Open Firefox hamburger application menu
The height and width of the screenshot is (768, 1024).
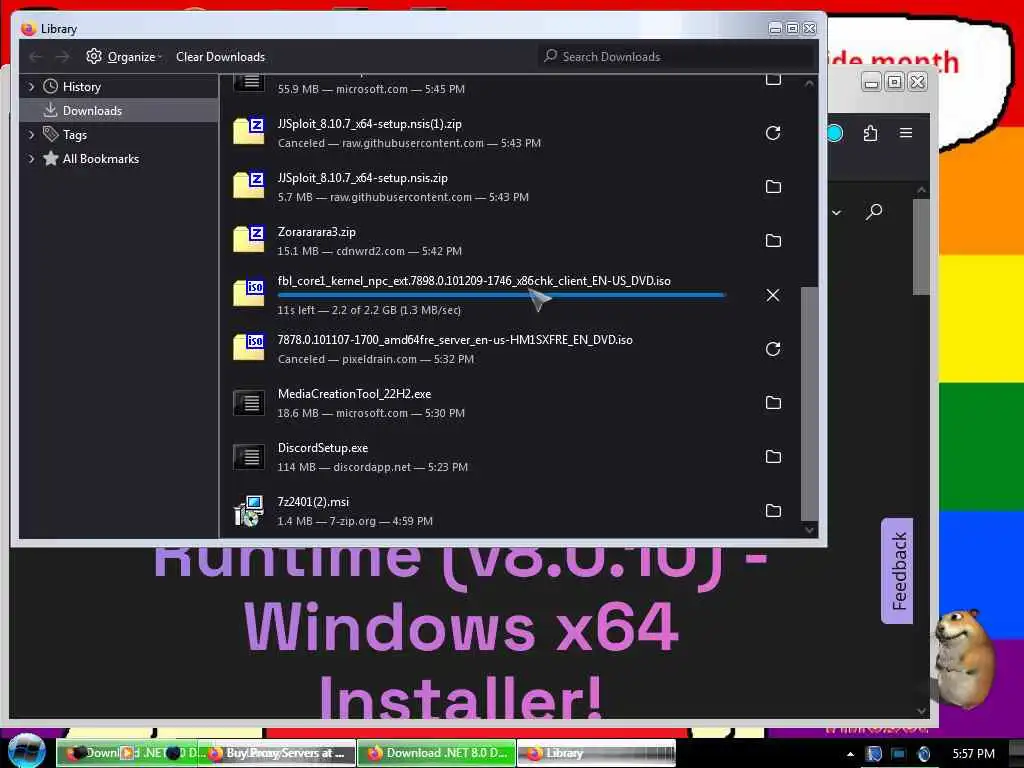pyautogui.click(x=906, y=133)
